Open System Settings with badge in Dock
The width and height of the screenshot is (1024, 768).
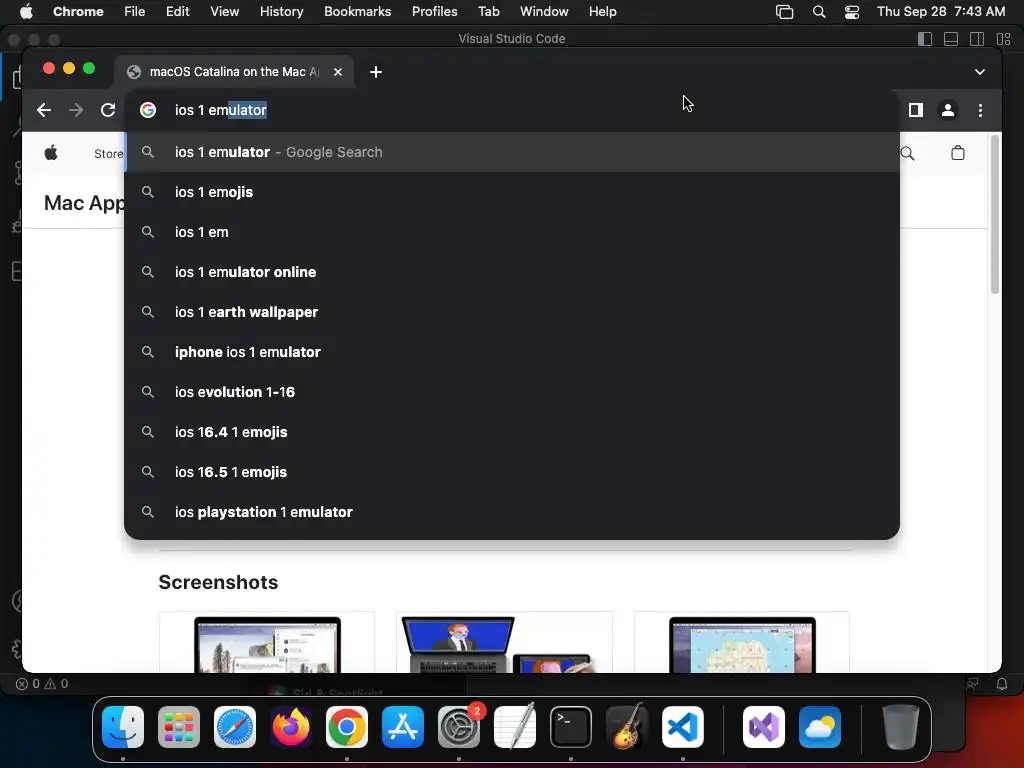(459, 727)
